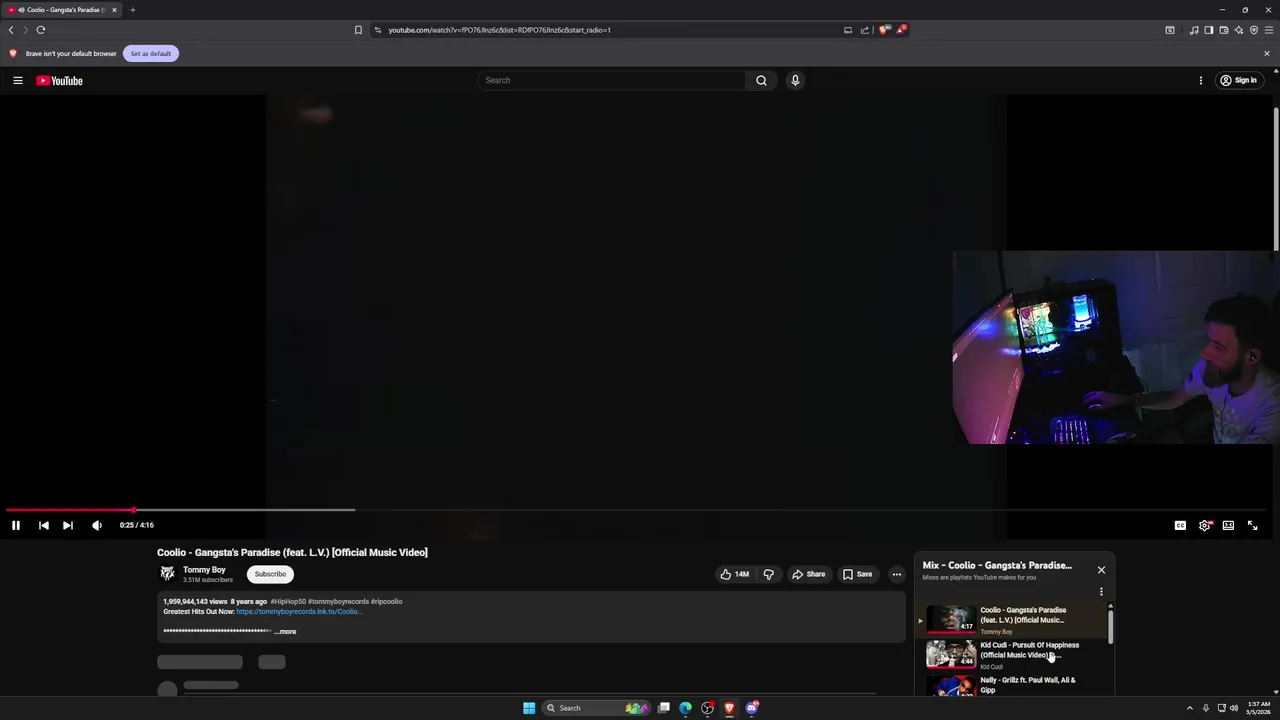The image size is (1280, 720).
Task: Show hidden system tray icons chevron
Action: click(1189, 708)
